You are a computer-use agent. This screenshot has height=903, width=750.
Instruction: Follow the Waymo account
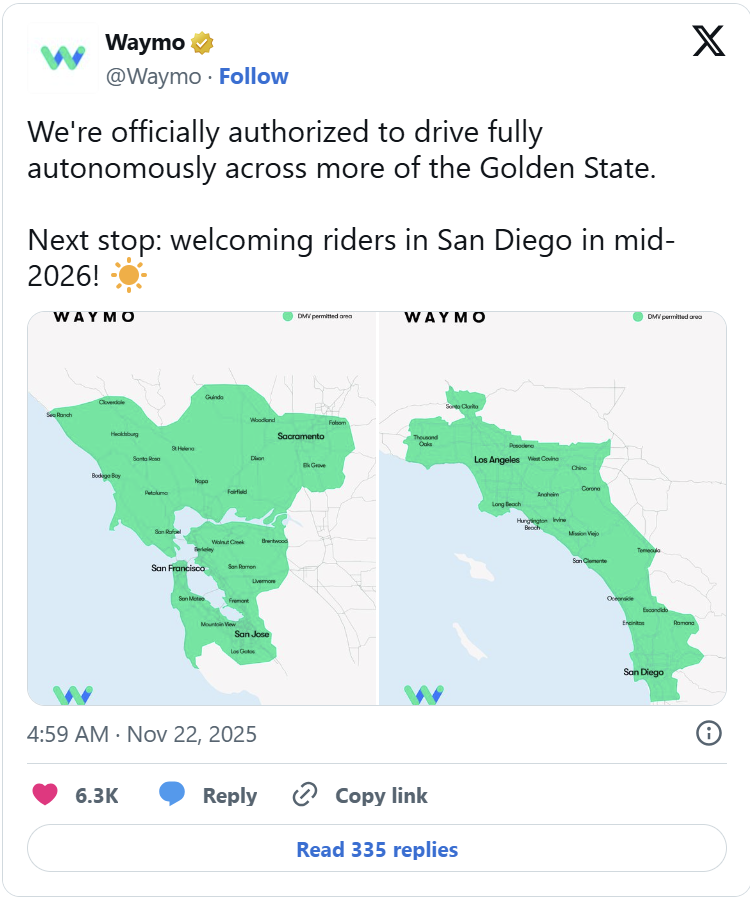[x=254, y=77]
